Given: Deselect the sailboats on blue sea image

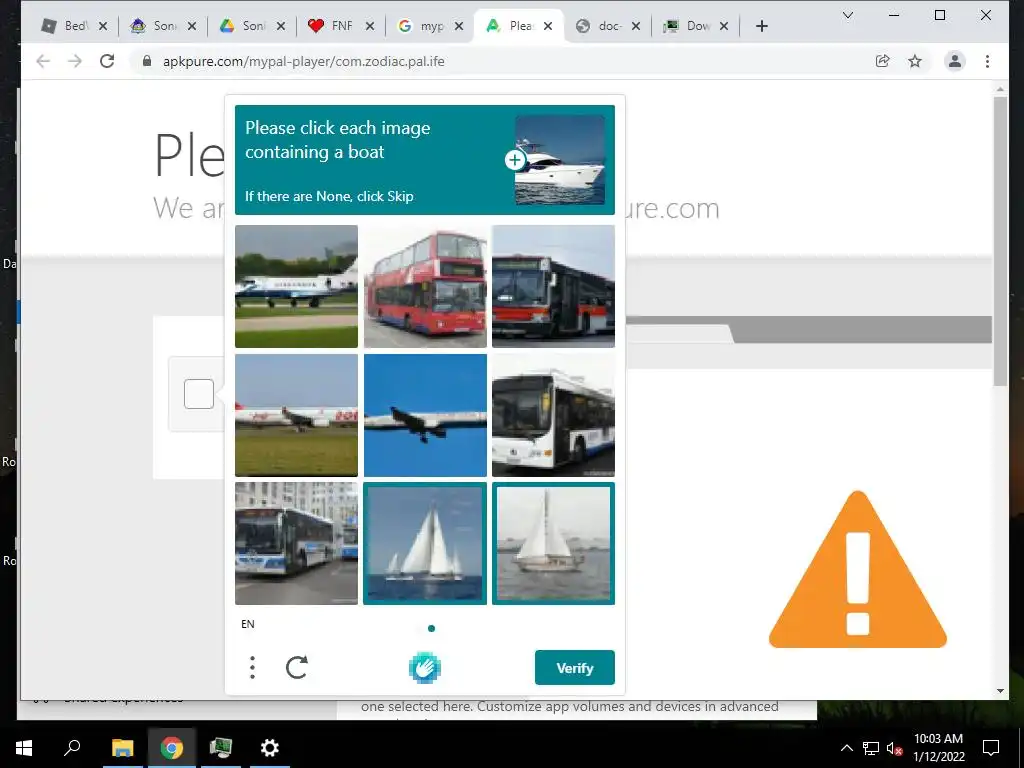Looking at the screenshot, I should tap(425, 543).
